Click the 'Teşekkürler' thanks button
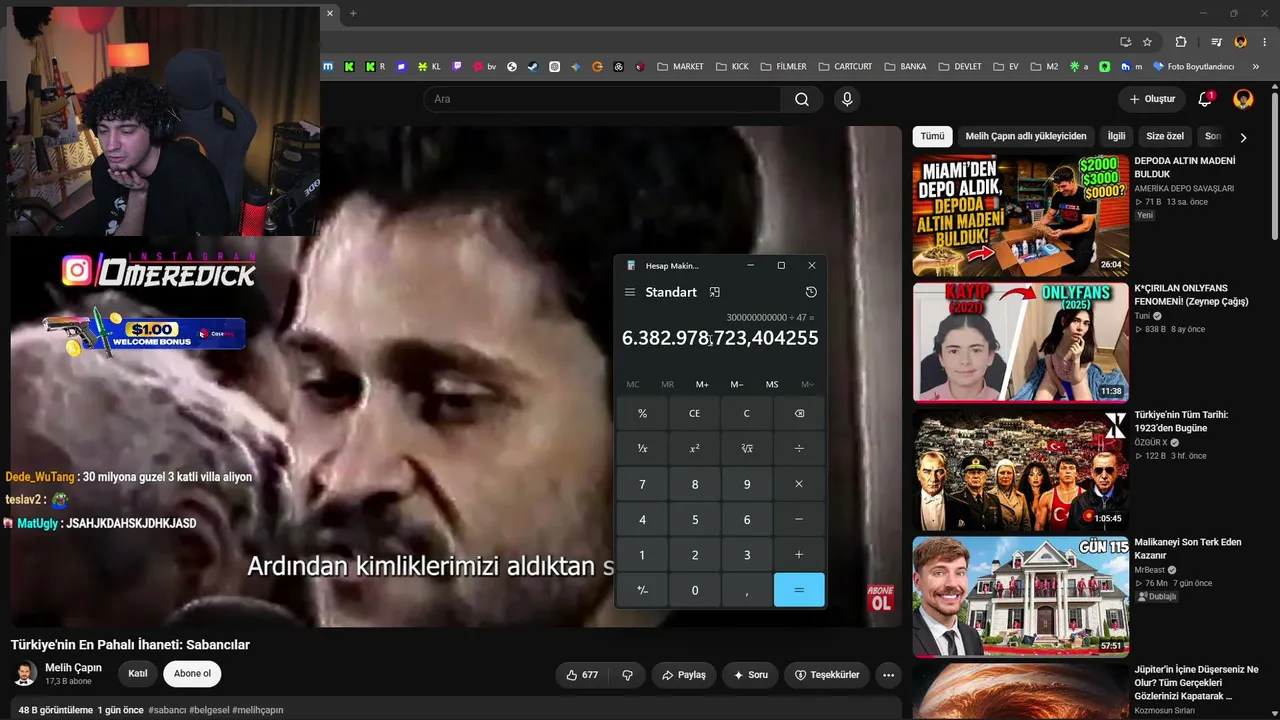The height and width of the screenshot is (720, 1280). point(827,675)
